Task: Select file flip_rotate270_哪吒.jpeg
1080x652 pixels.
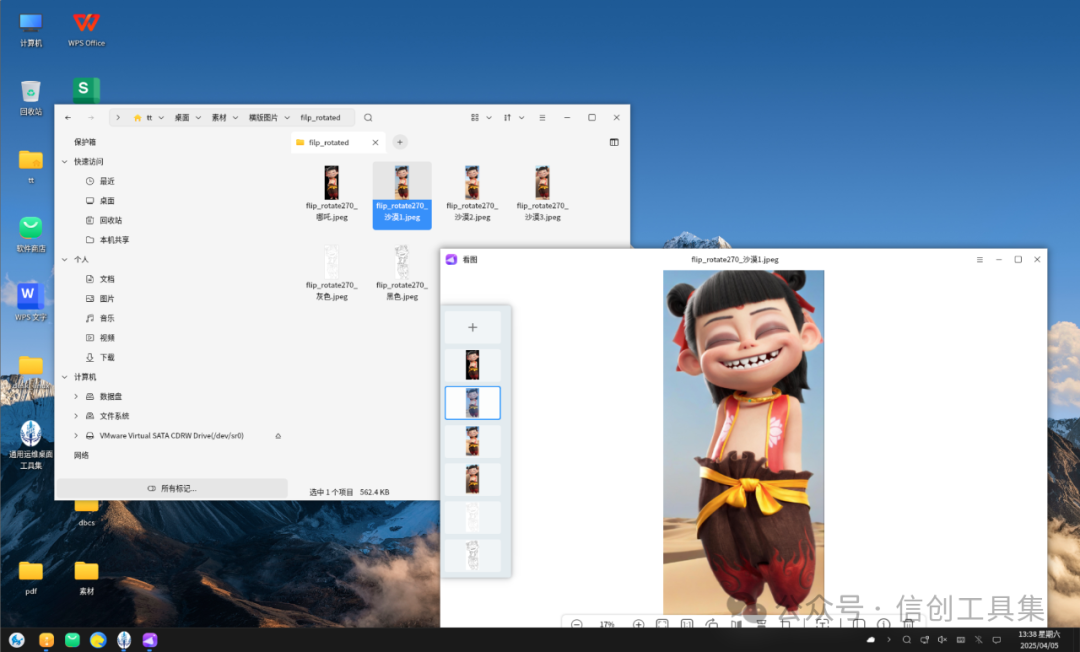Action: click(x=331, y=193)
